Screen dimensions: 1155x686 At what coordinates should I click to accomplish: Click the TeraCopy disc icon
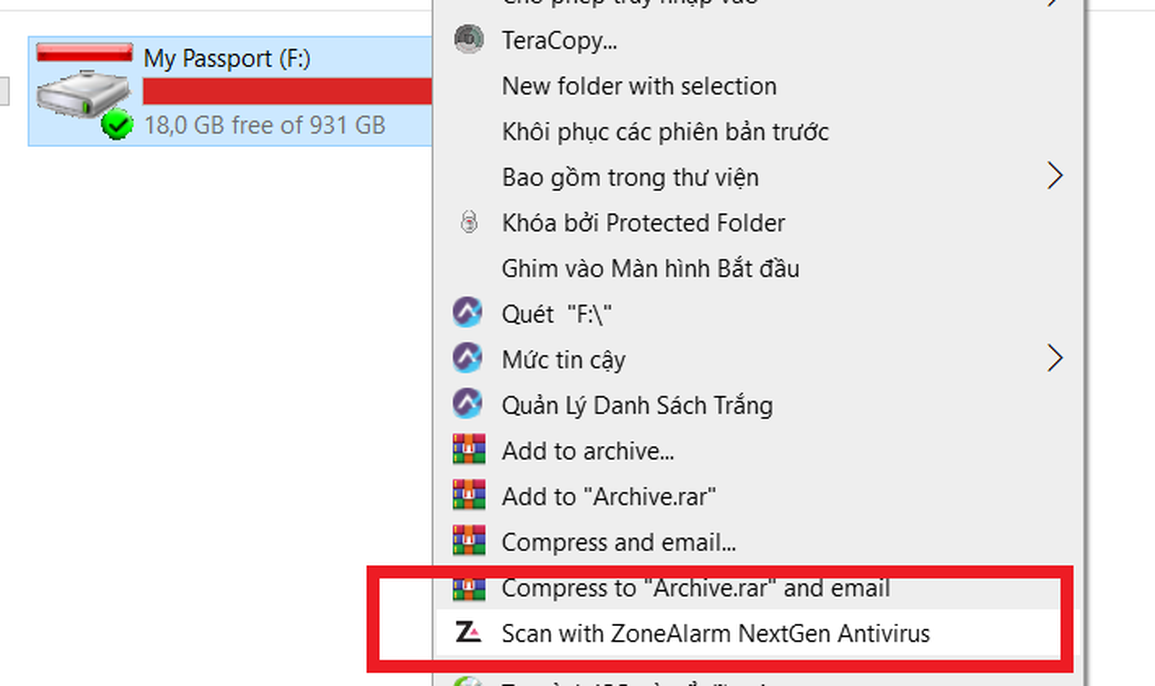[469, 39]
